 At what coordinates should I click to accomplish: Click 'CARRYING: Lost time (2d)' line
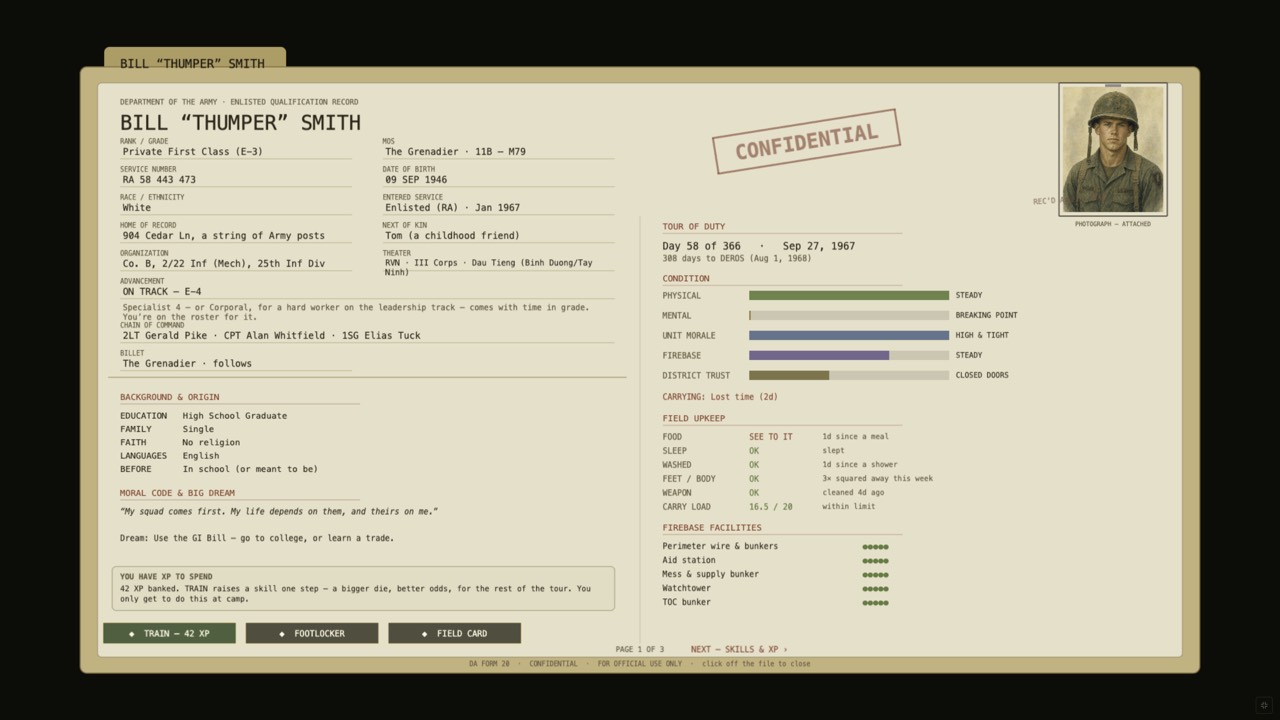(720, 397)
